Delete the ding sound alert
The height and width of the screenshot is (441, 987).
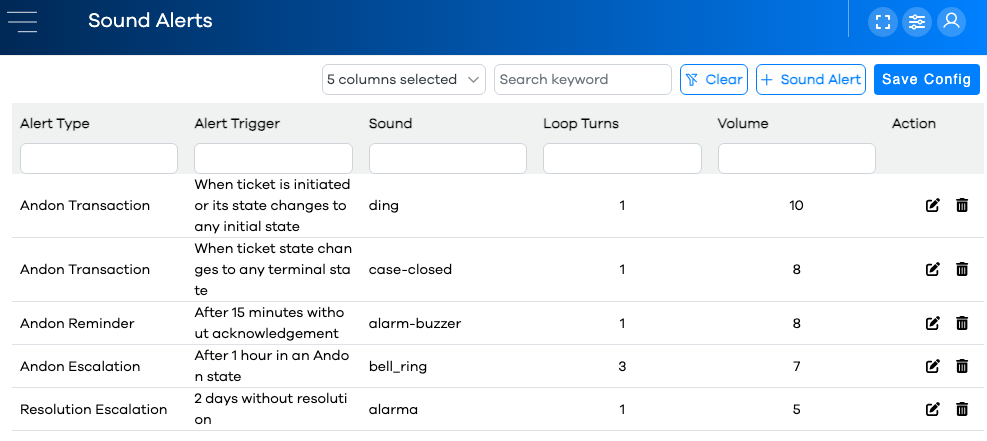pyautogui.click(x=962, y=205)
